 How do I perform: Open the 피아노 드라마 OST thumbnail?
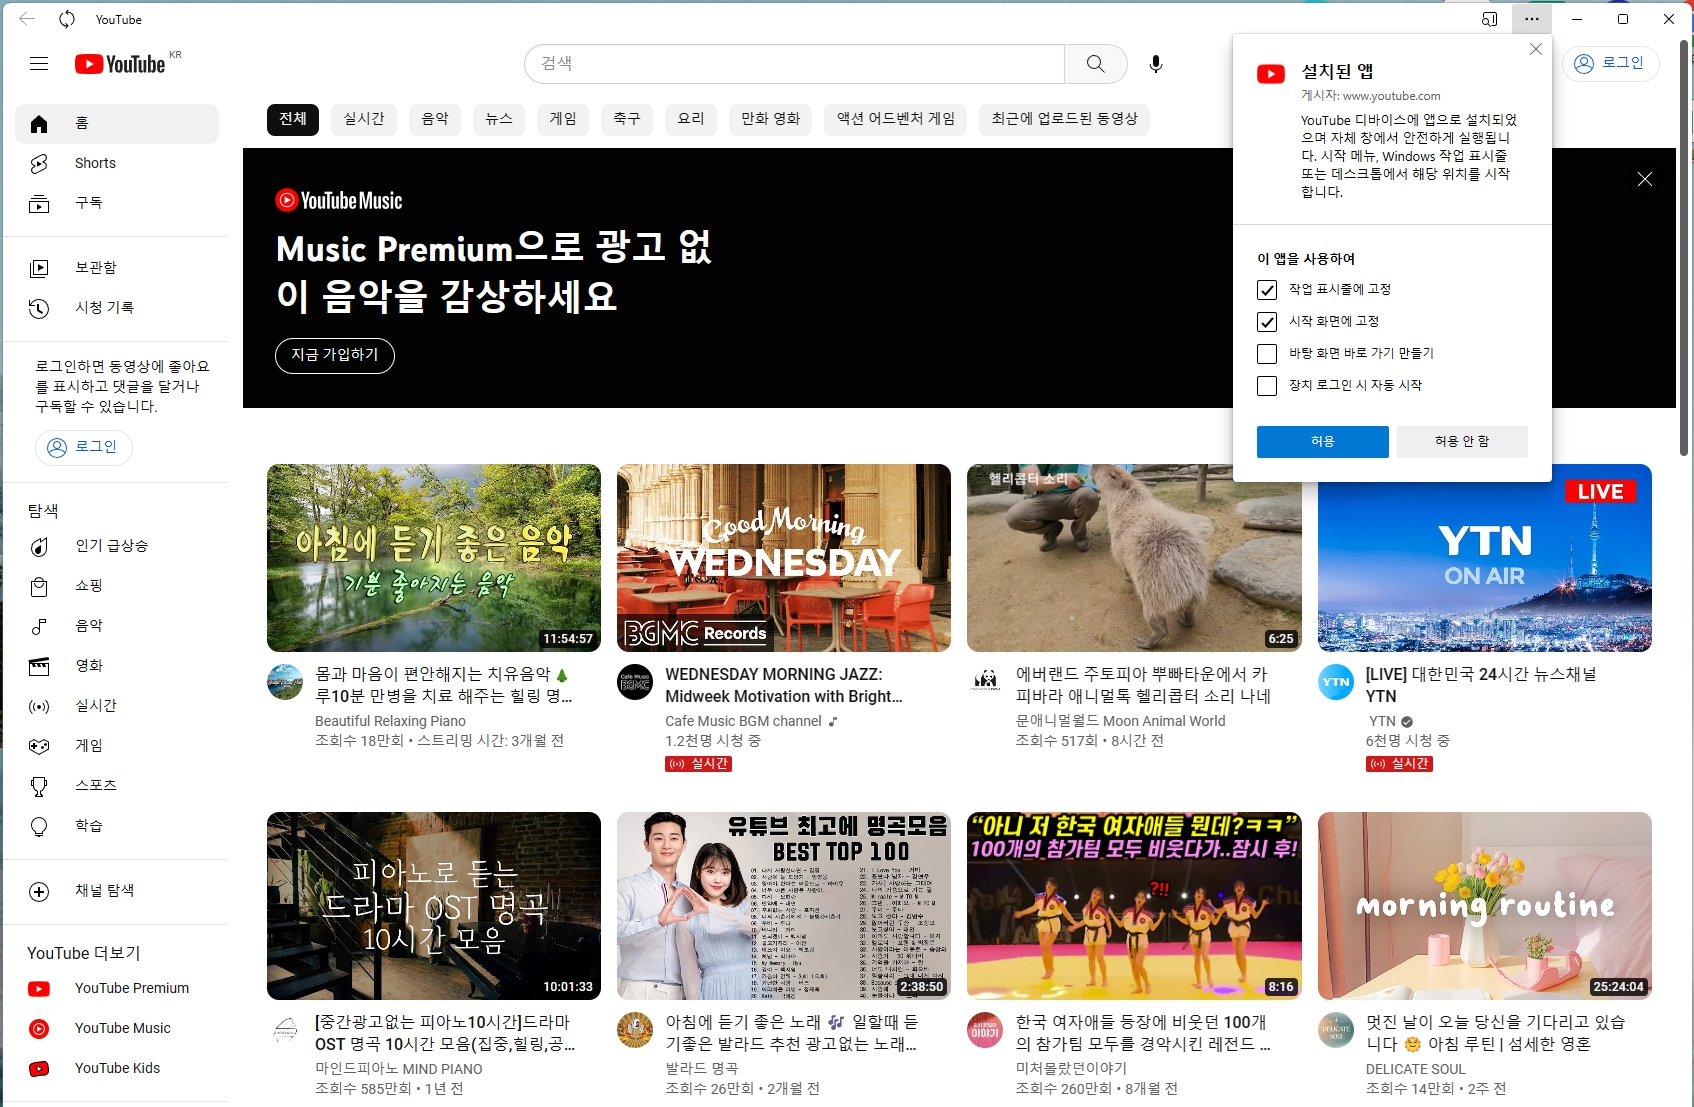click(x=434, y=906)
